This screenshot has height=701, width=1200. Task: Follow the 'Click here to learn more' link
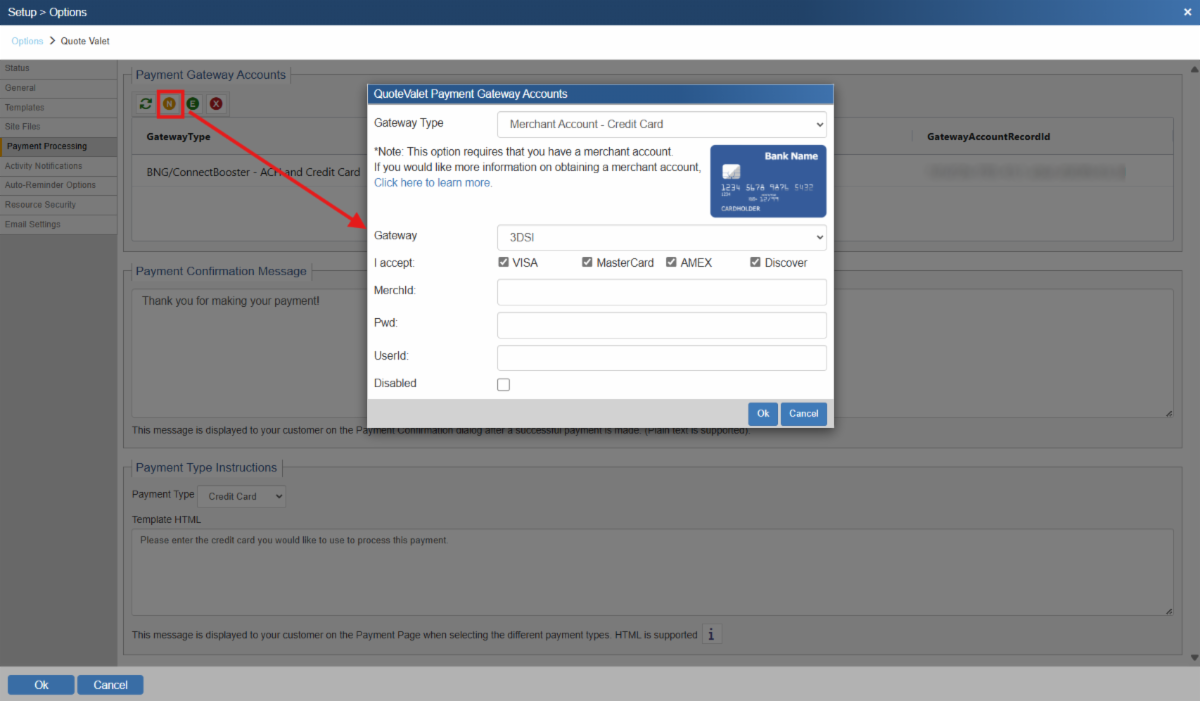coord(433,183)
